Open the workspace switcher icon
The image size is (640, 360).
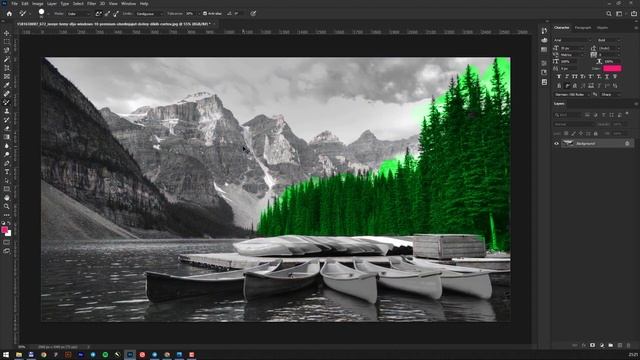620,13
